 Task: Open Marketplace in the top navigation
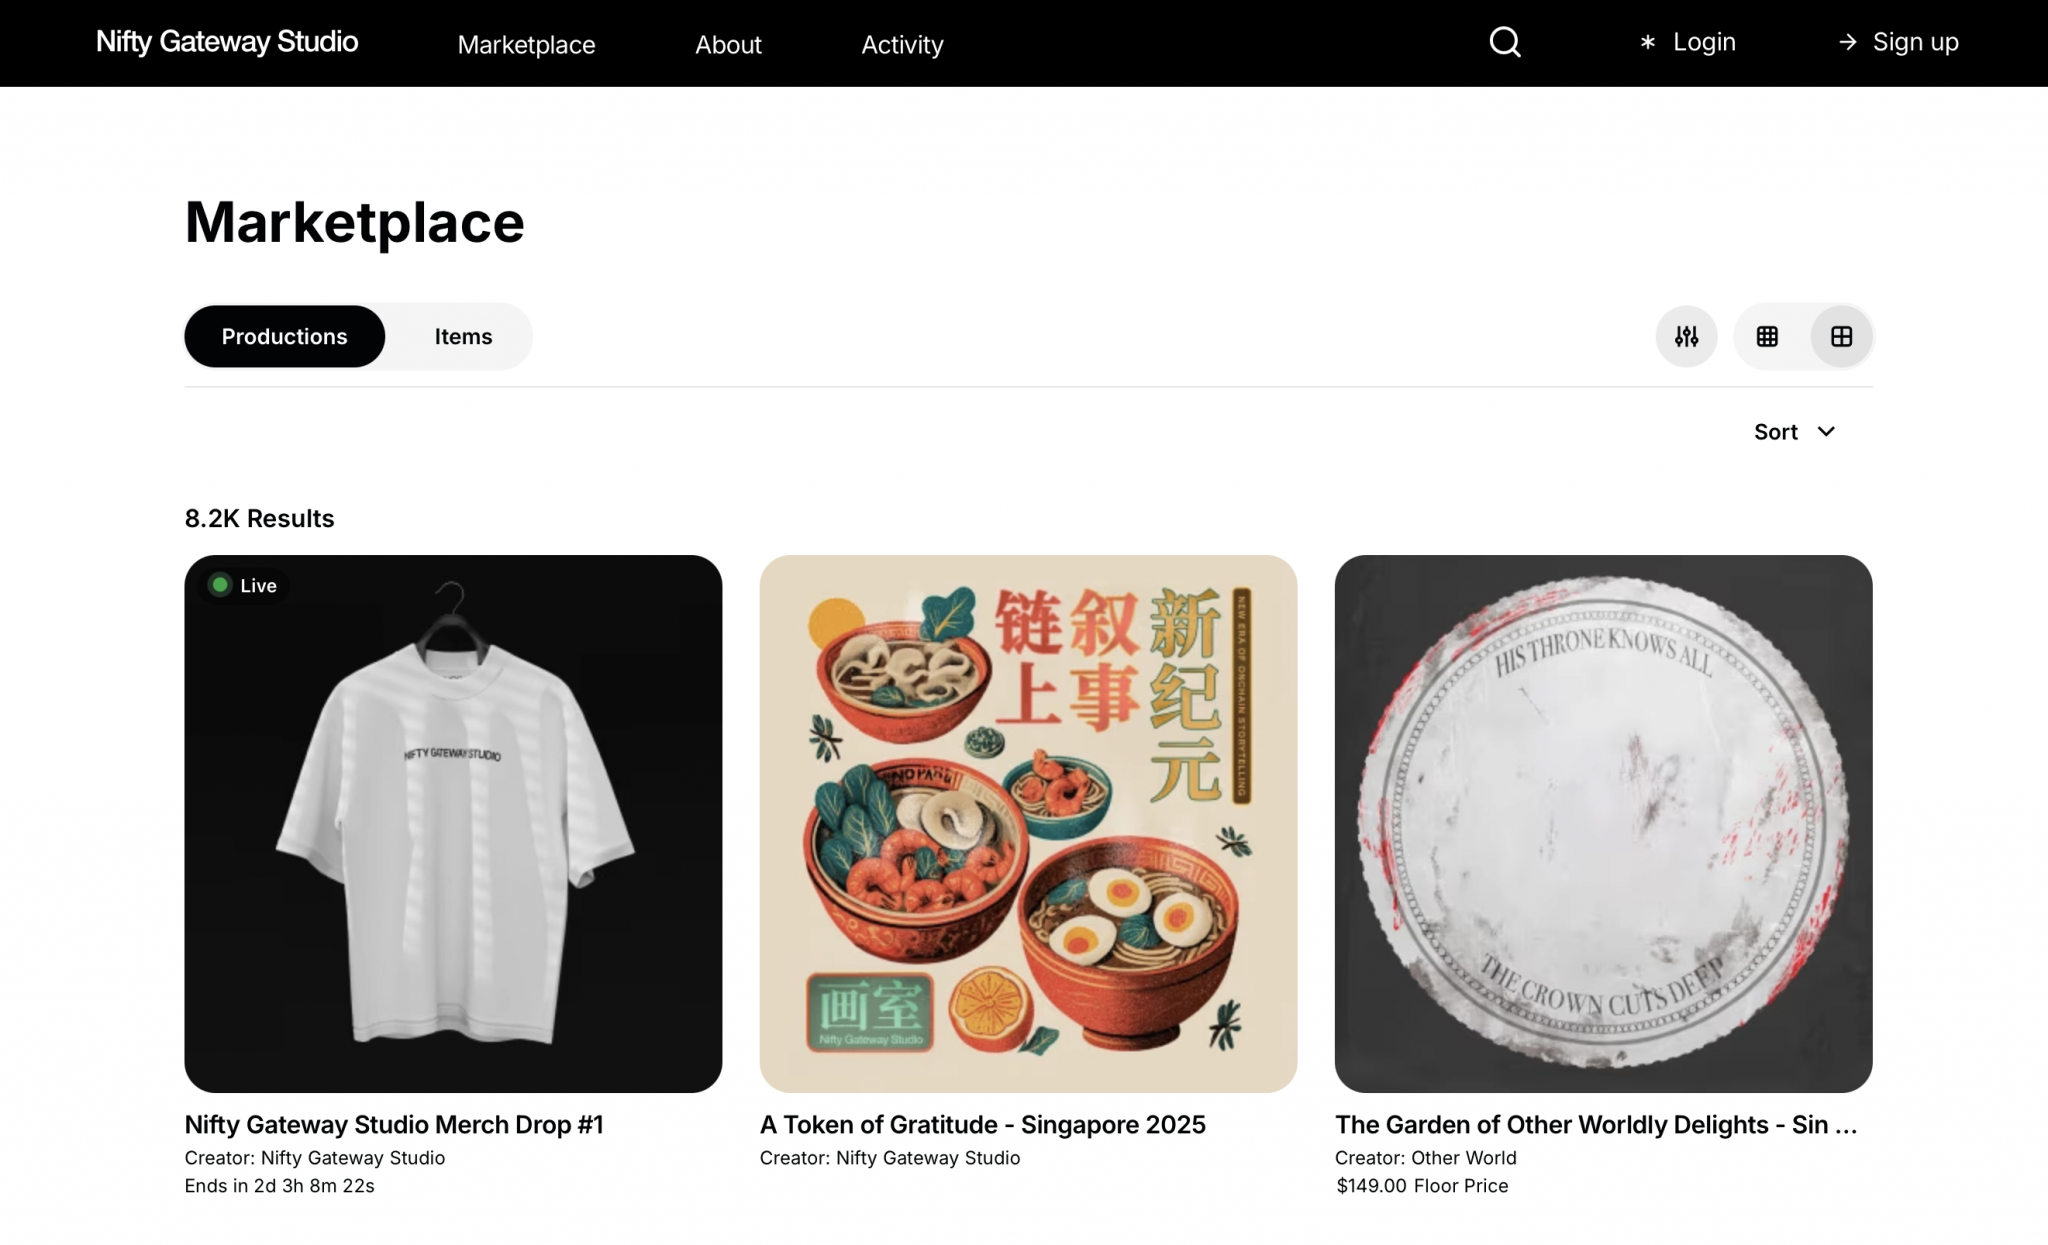pyautogui.click(x=526, y=44)
